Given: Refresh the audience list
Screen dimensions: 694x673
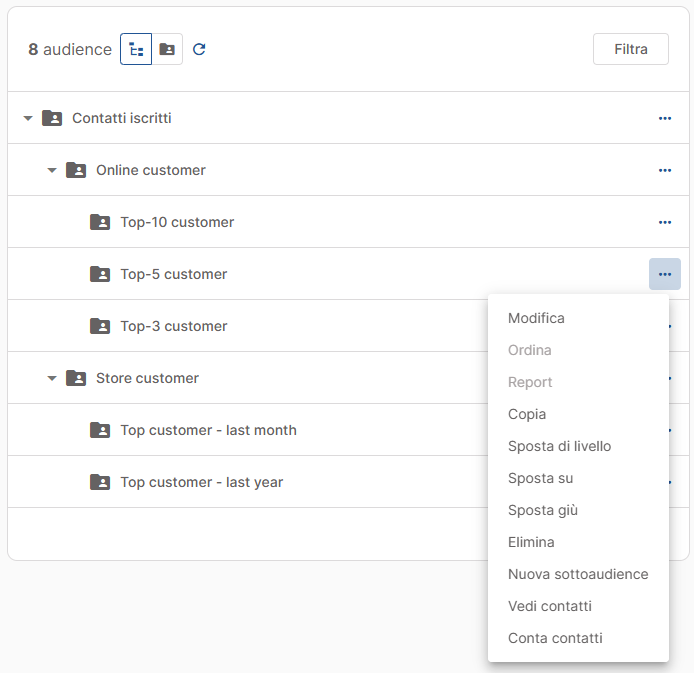Looking at the screenshot, I should (199, 49).
